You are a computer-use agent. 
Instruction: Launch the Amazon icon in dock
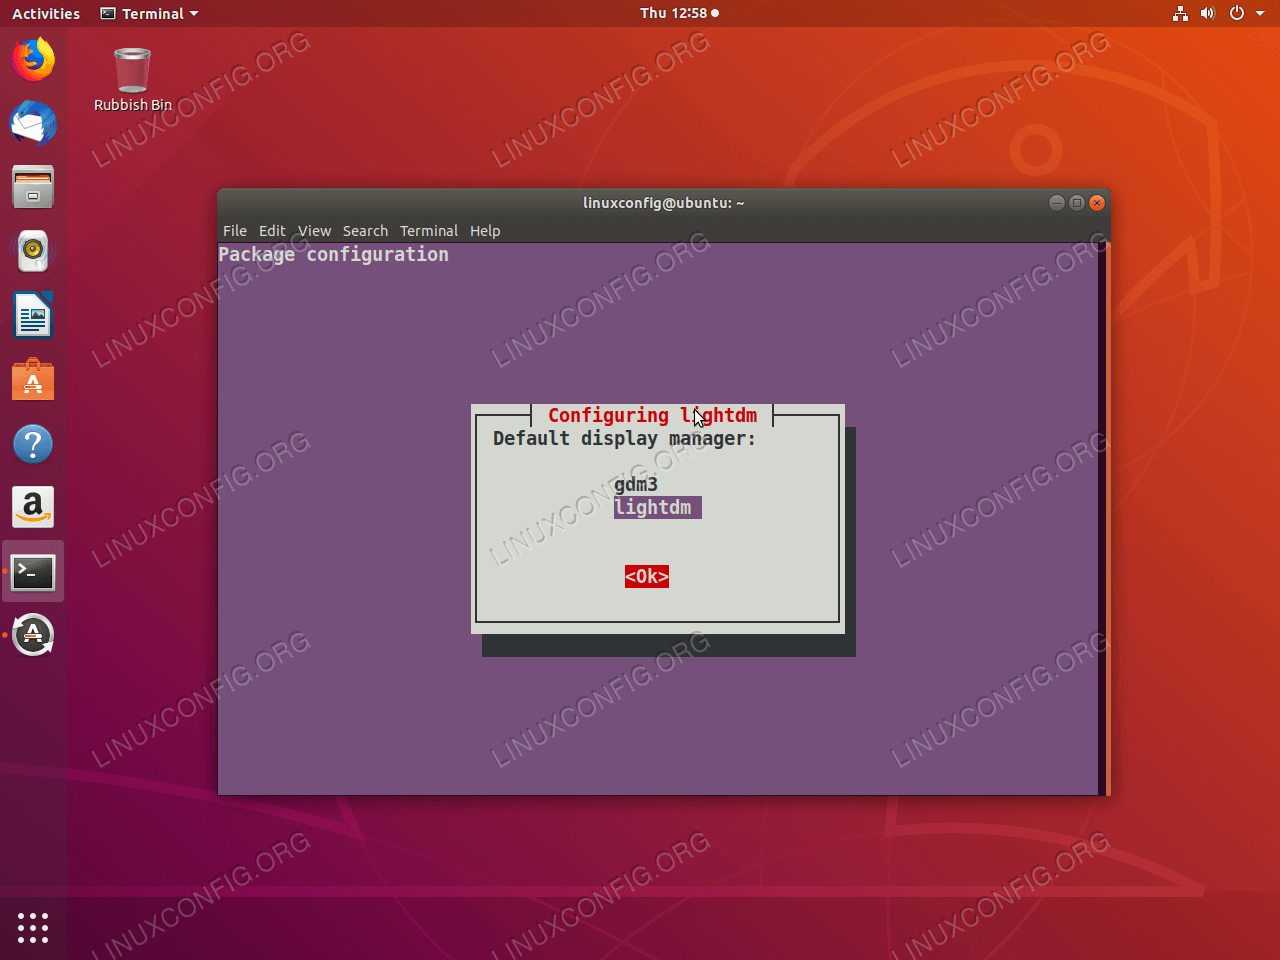click(33, 508)
